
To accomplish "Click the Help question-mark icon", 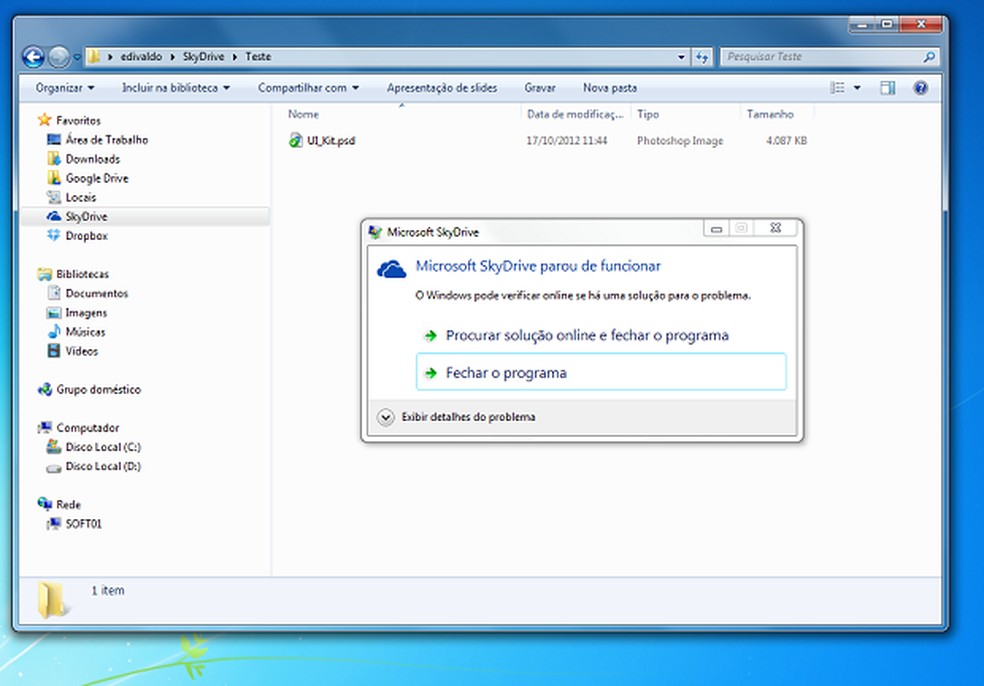I will (x=919, y=88).
